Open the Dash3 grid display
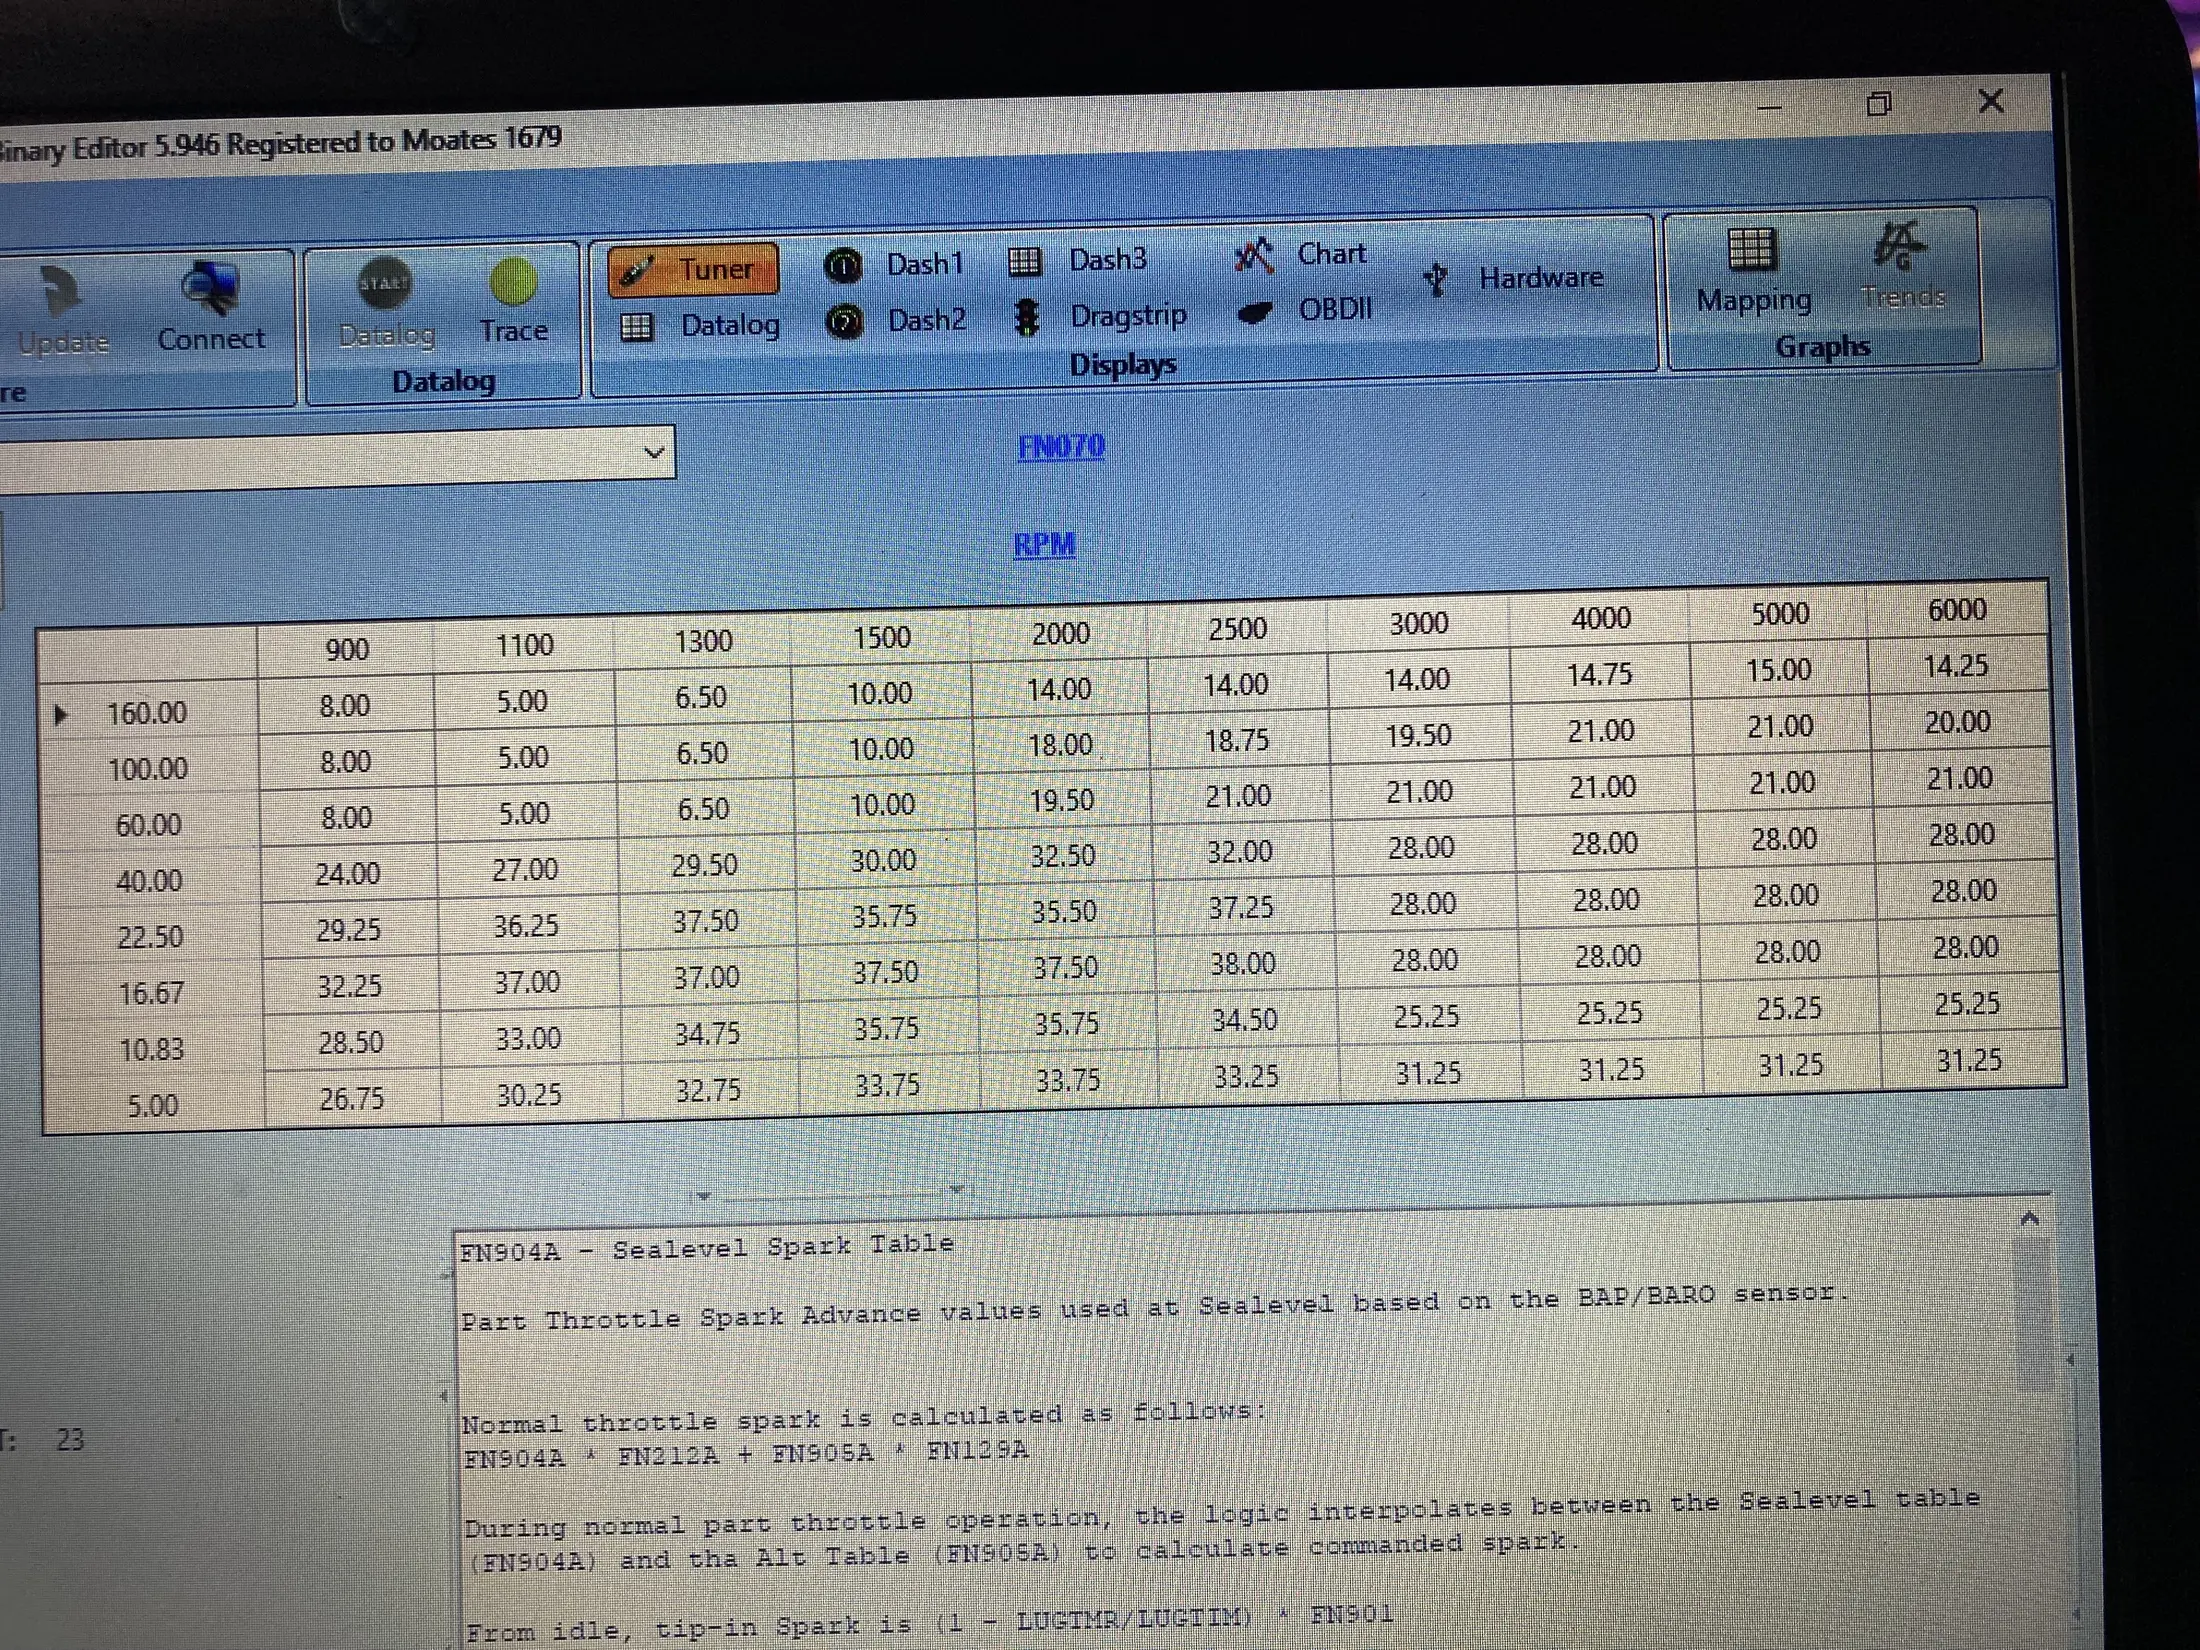 point(1077,260)
